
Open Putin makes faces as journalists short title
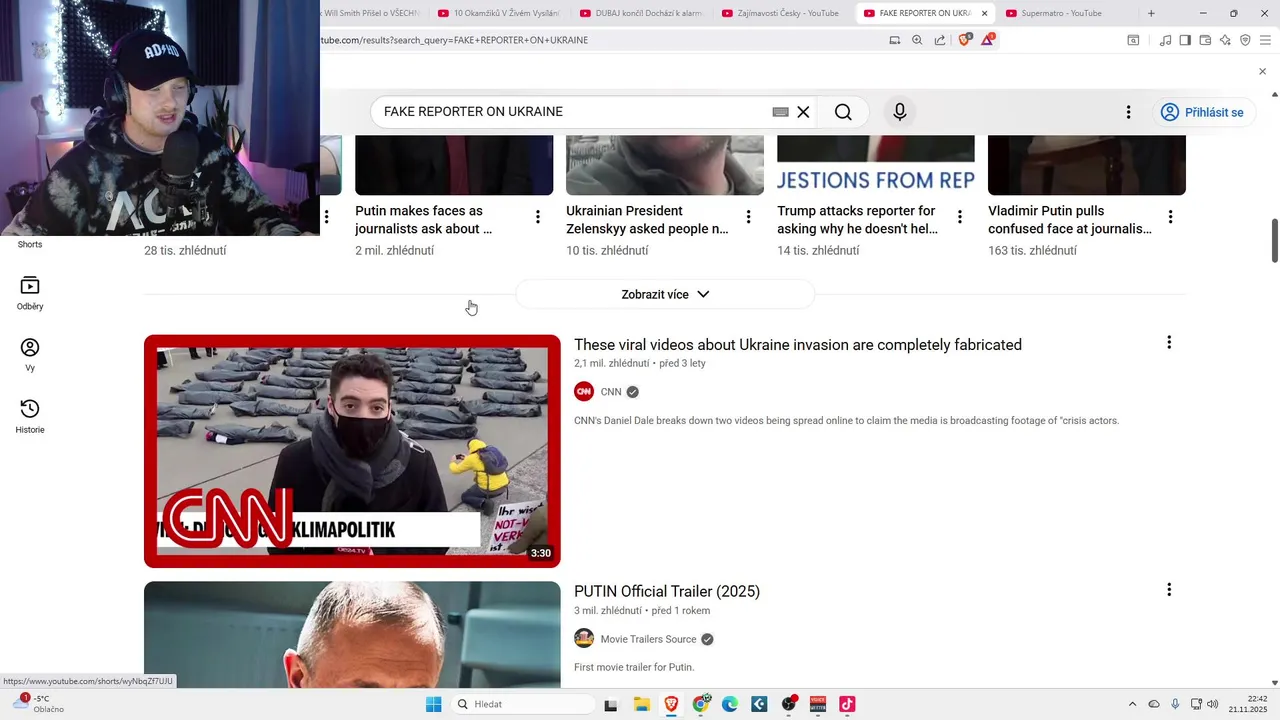tap(424, 220)
